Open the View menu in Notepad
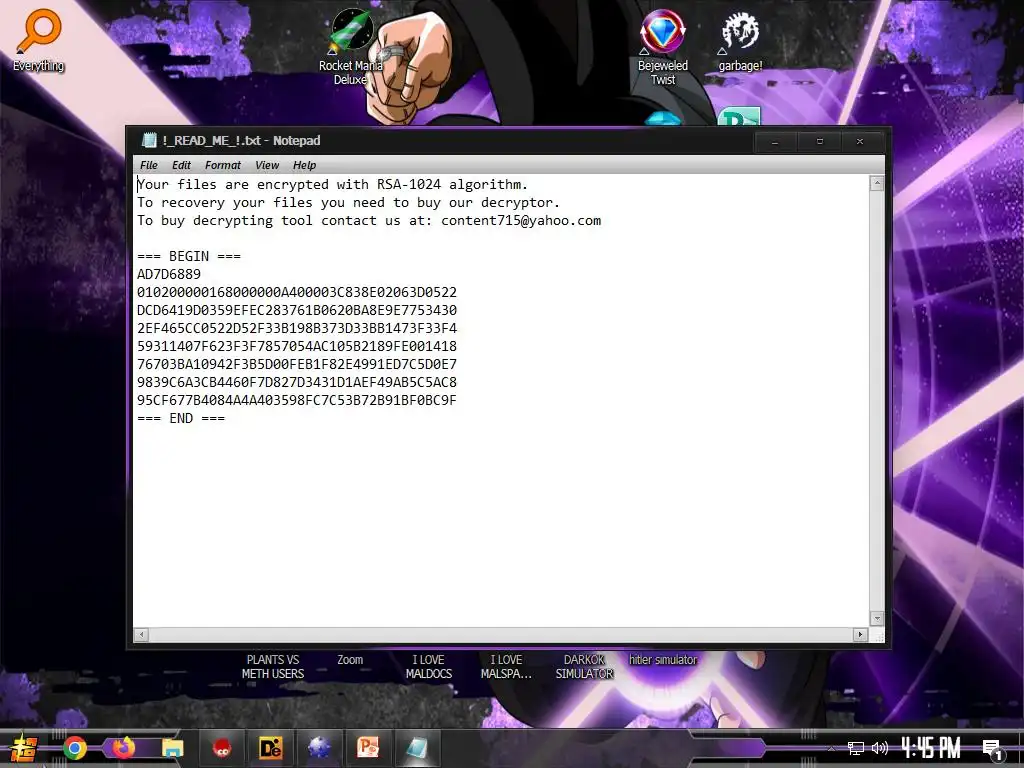The height and width of the screenshot is (768, 1024). (x=266, y=165)
